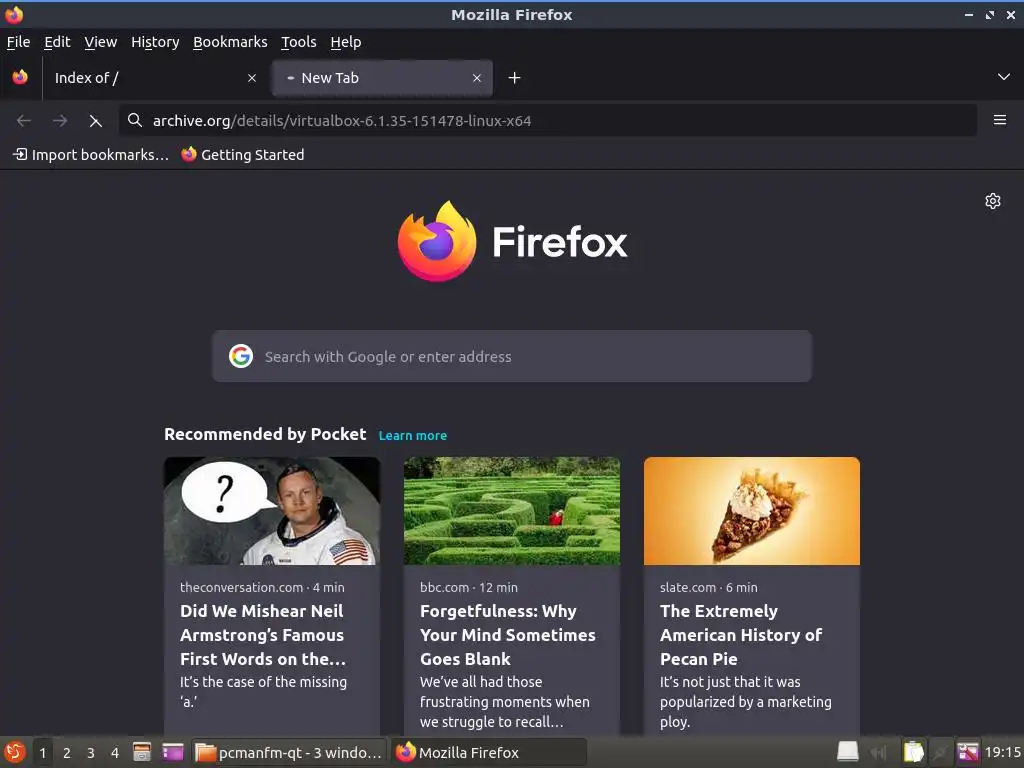This screenshot has height=768, width=1024.
Task: Click the clipboard manager tray icon
Action: tap(913, 752)
